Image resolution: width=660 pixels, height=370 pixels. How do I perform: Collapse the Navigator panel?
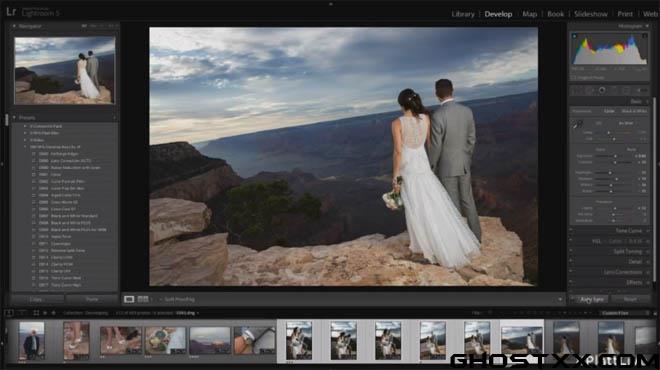(14, 26)
